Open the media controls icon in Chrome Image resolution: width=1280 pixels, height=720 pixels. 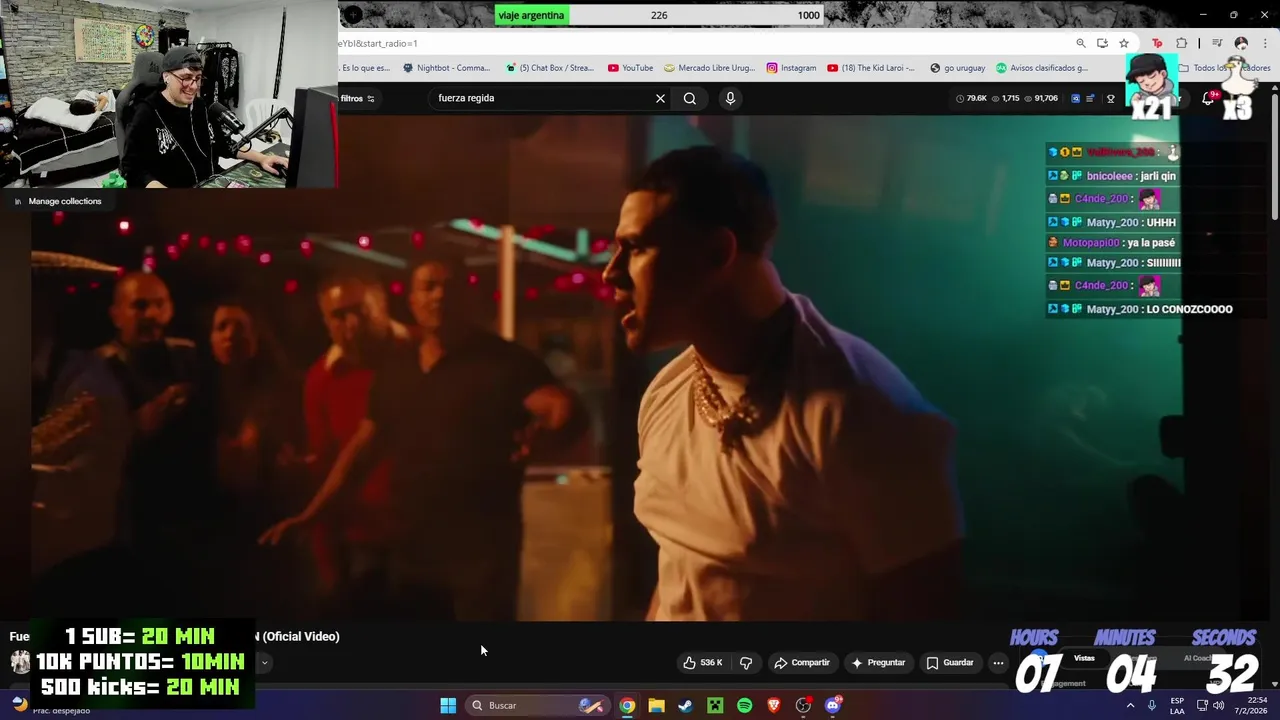pyautogui.click(x=1217, y=43)
